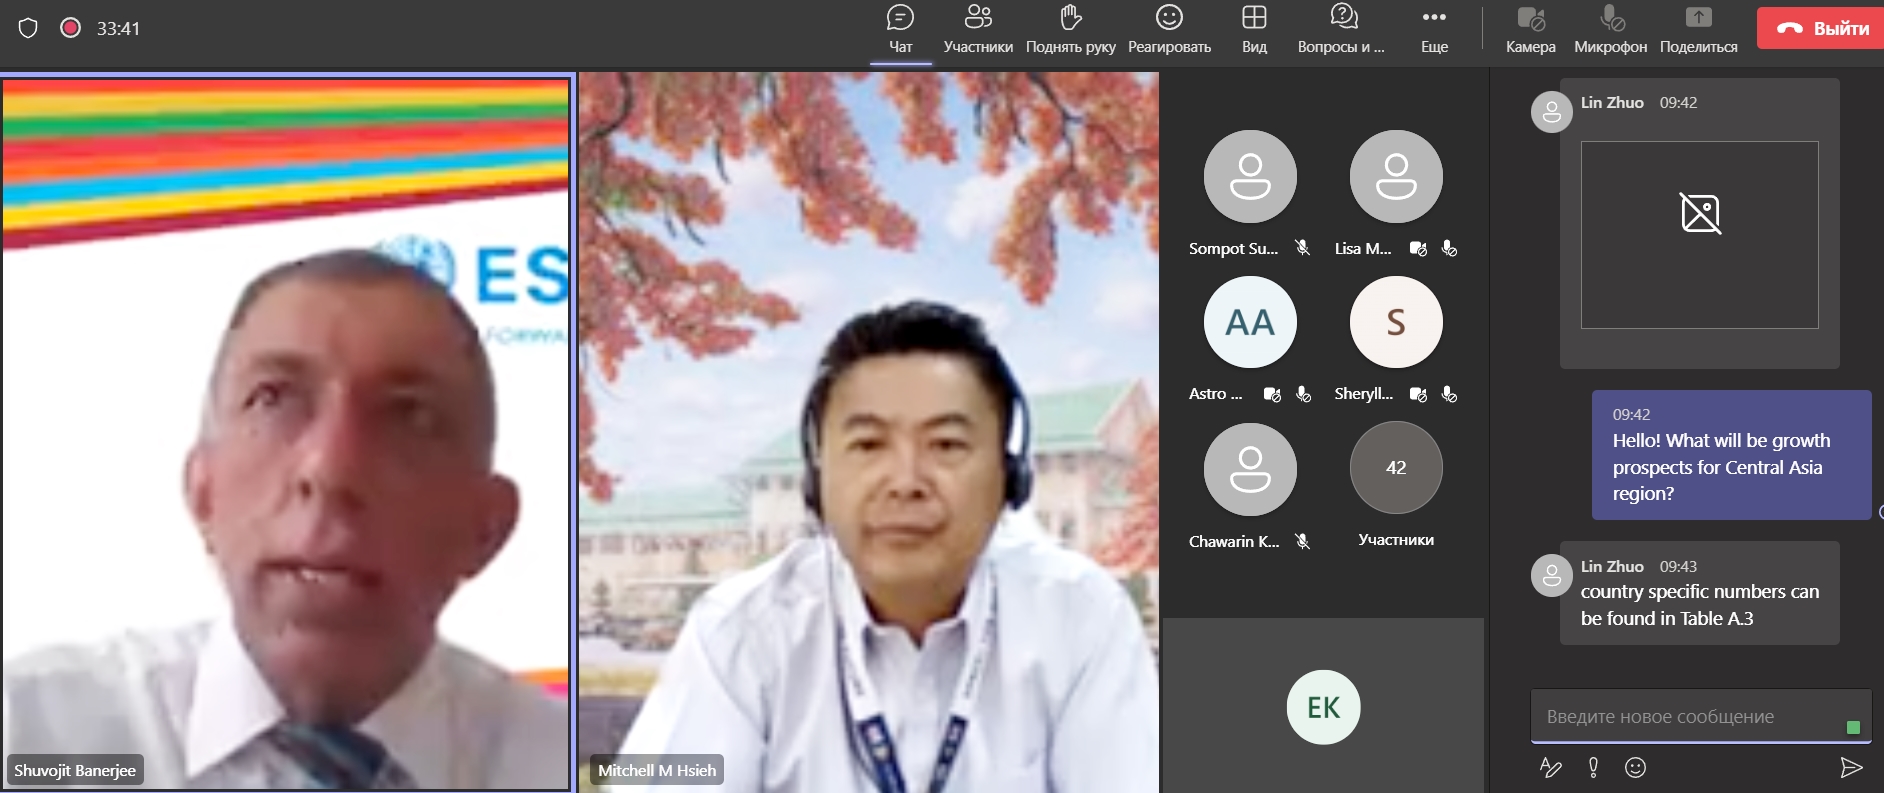Toggle the Микрофон mute state
This screenshot has width=1884, height=793.
1610,30
